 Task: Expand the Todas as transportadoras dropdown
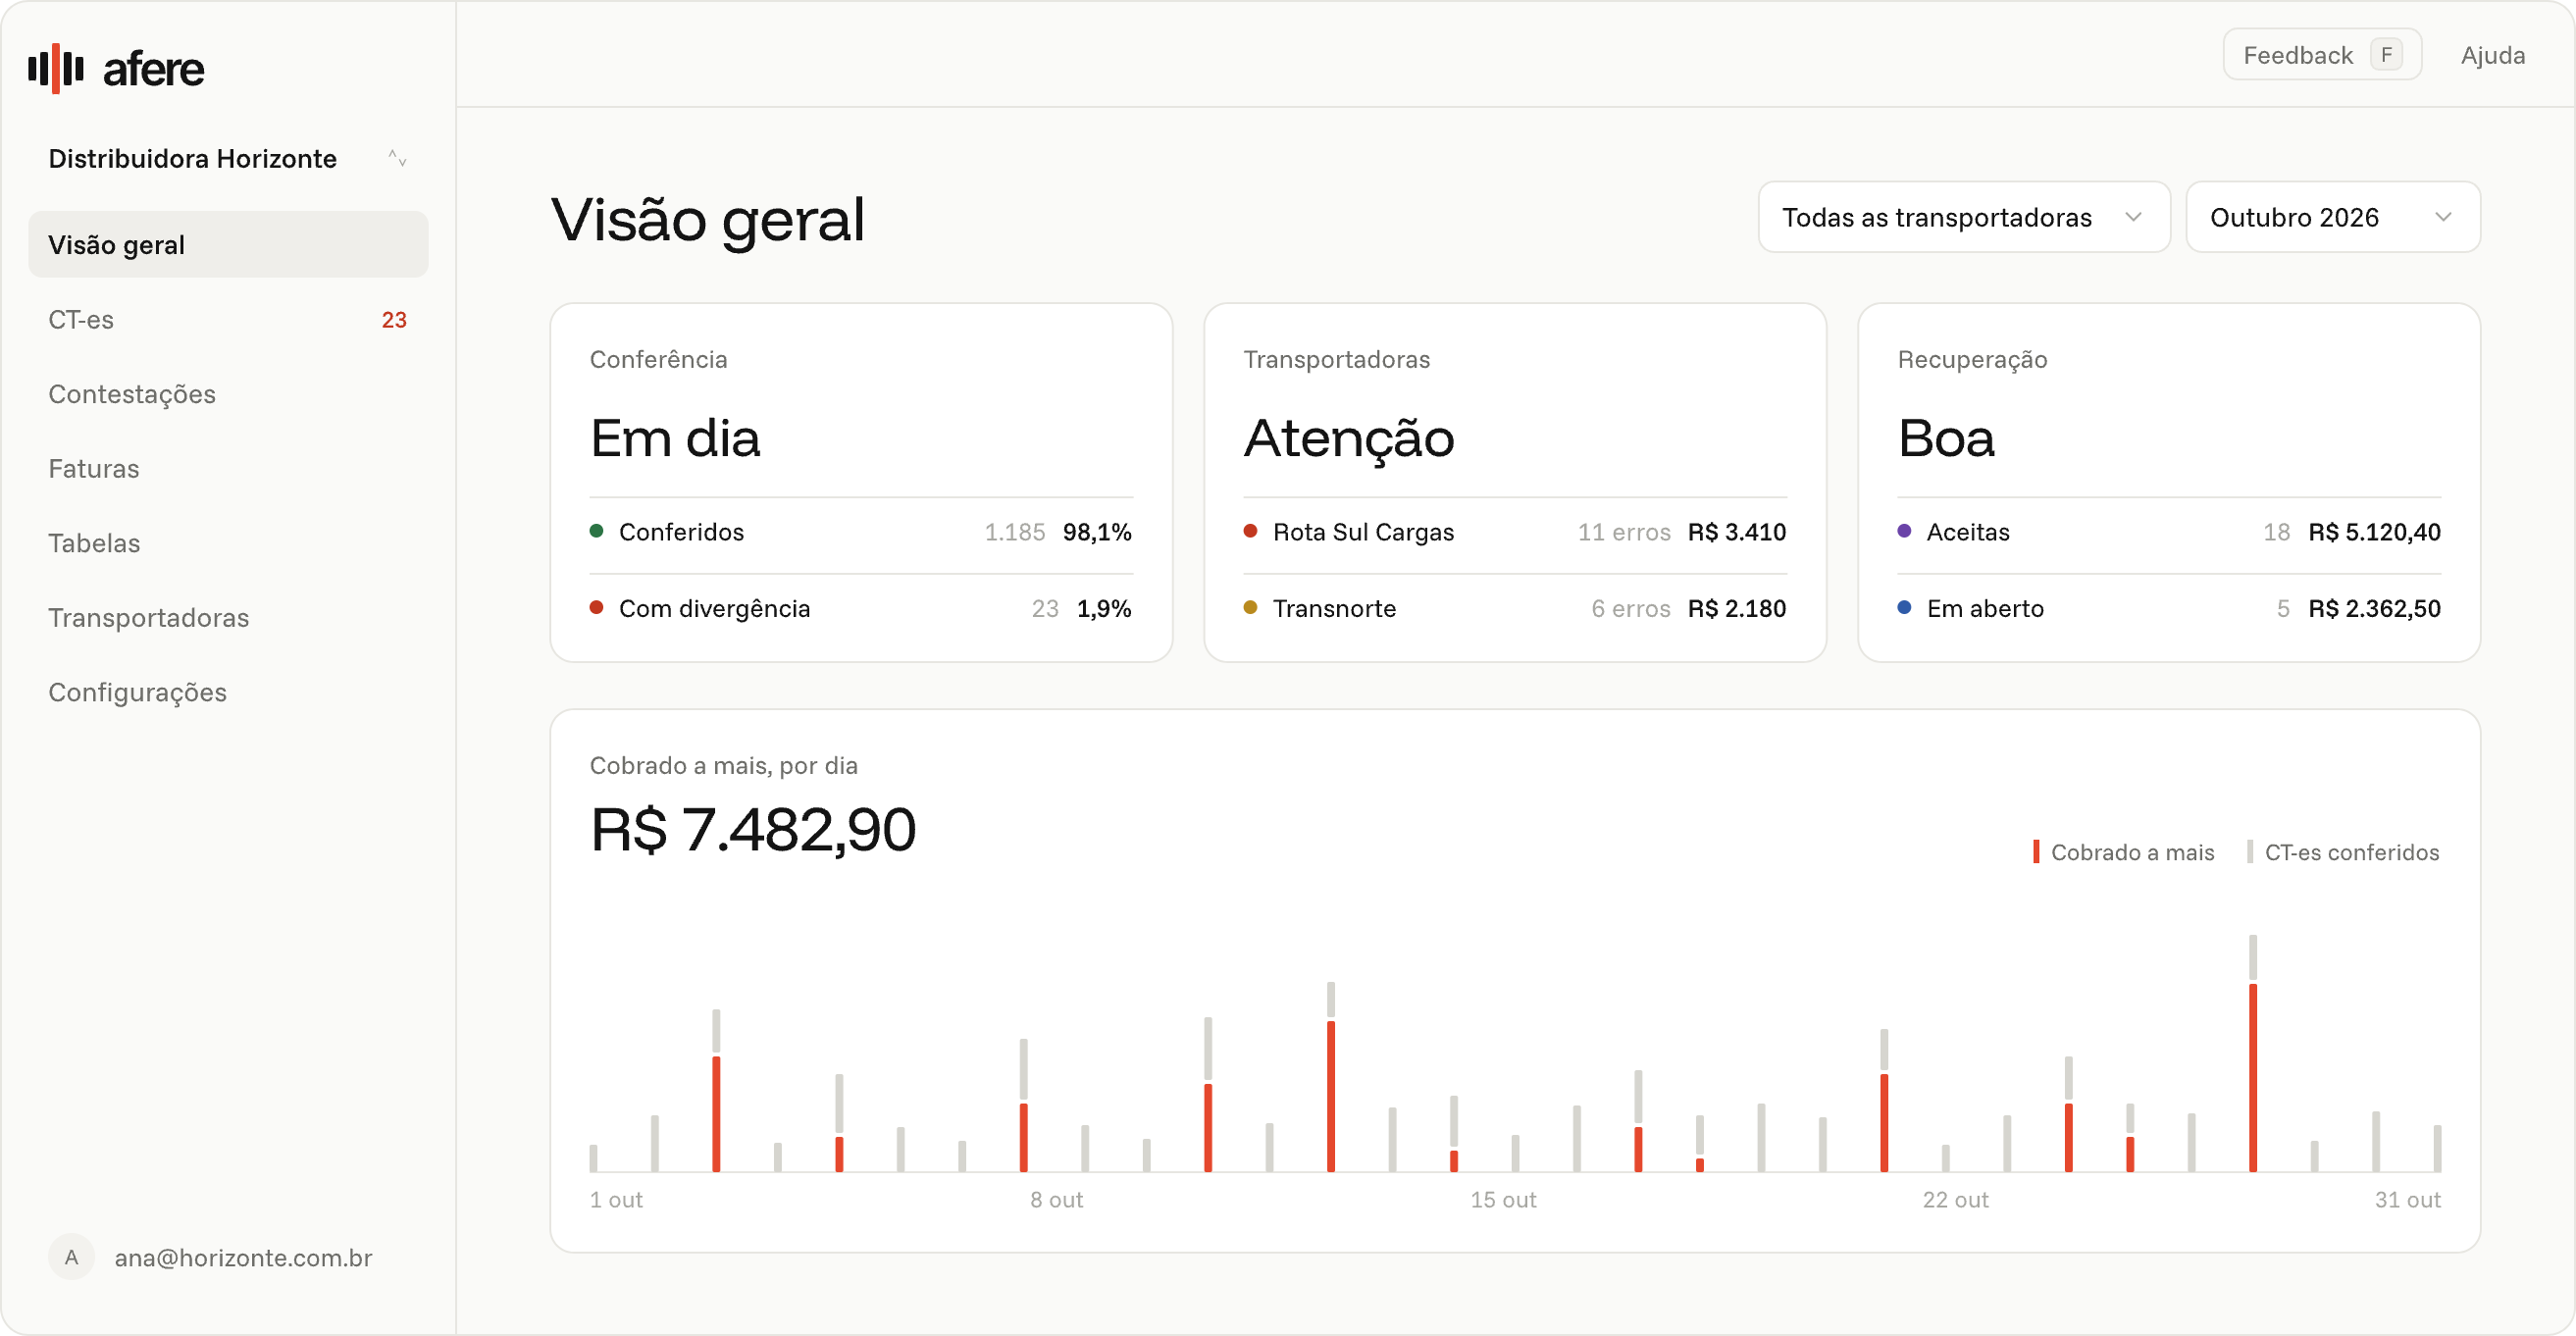[x=1964, y=217]
